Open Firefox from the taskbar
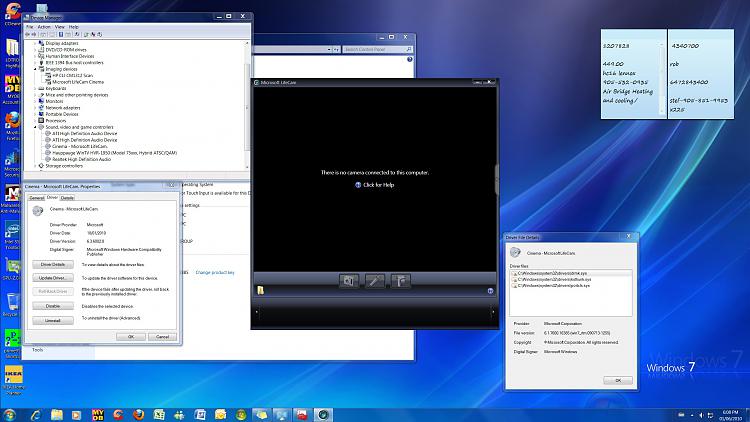750x422 pixels. 138,415
